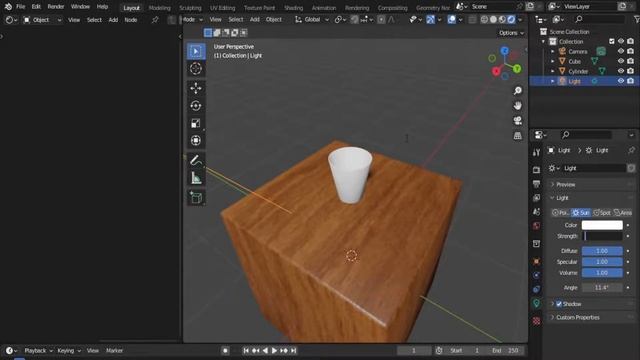Screen dimensions: 640x360
Task: Open the Output properties tab
Action: pos(536,184)
